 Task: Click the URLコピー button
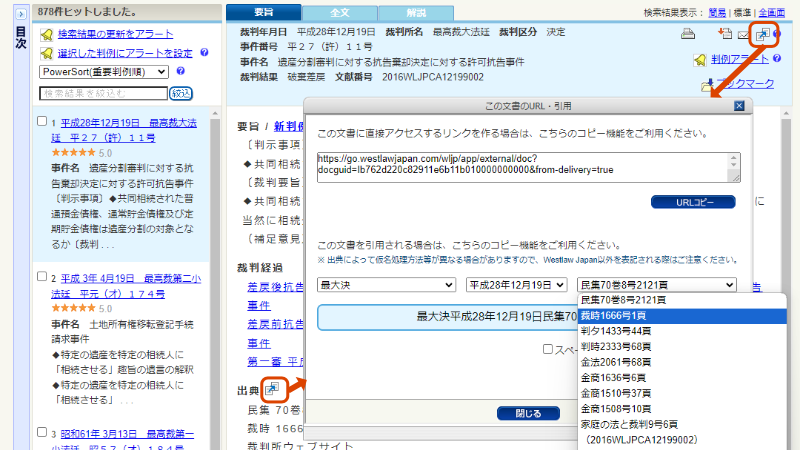click(x=693, y=202)
